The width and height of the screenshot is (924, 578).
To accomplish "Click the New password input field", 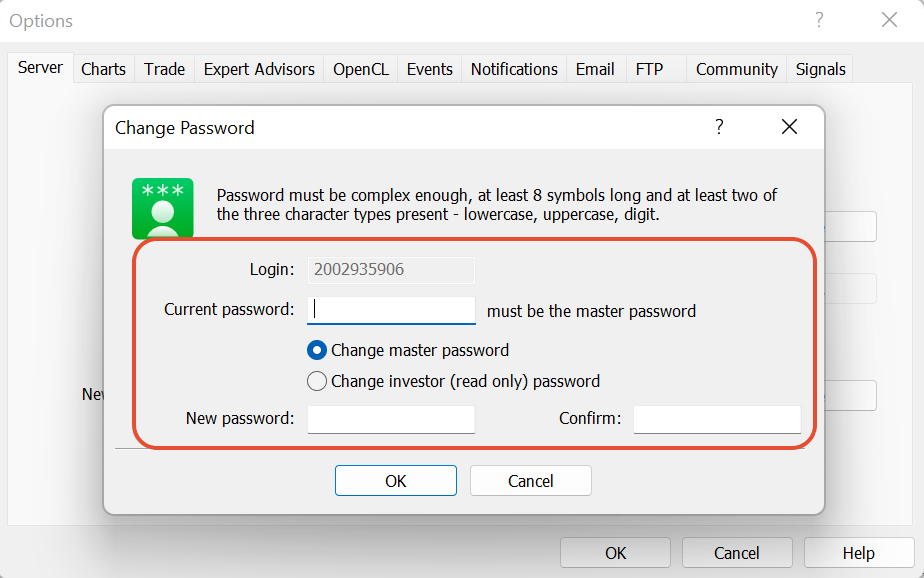I will pos(391,420).
